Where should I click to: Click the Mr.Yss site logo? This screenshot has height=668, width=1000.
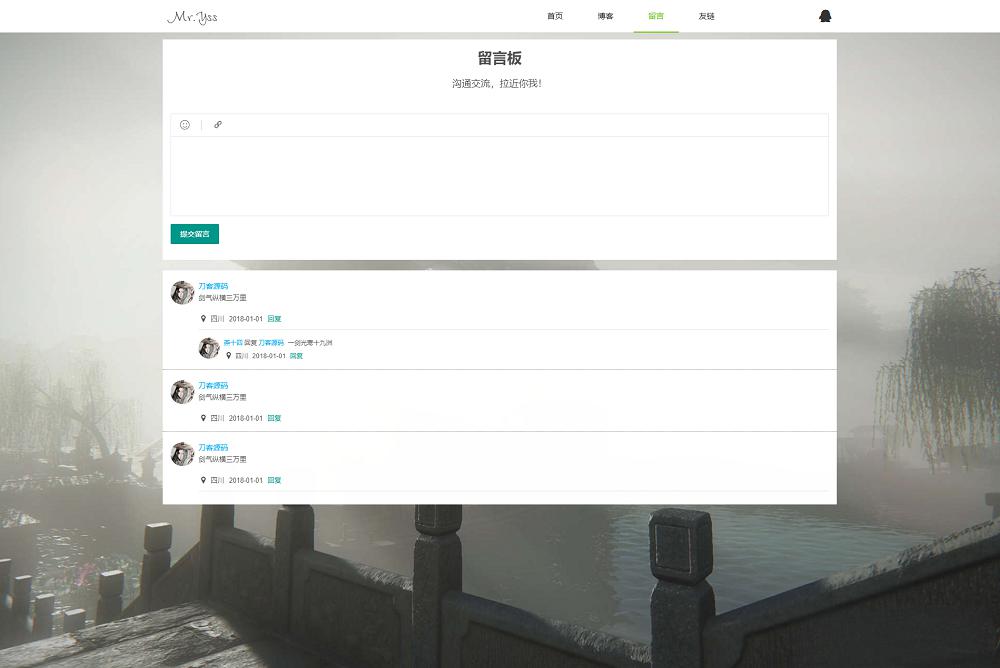[x=192, y=17]
